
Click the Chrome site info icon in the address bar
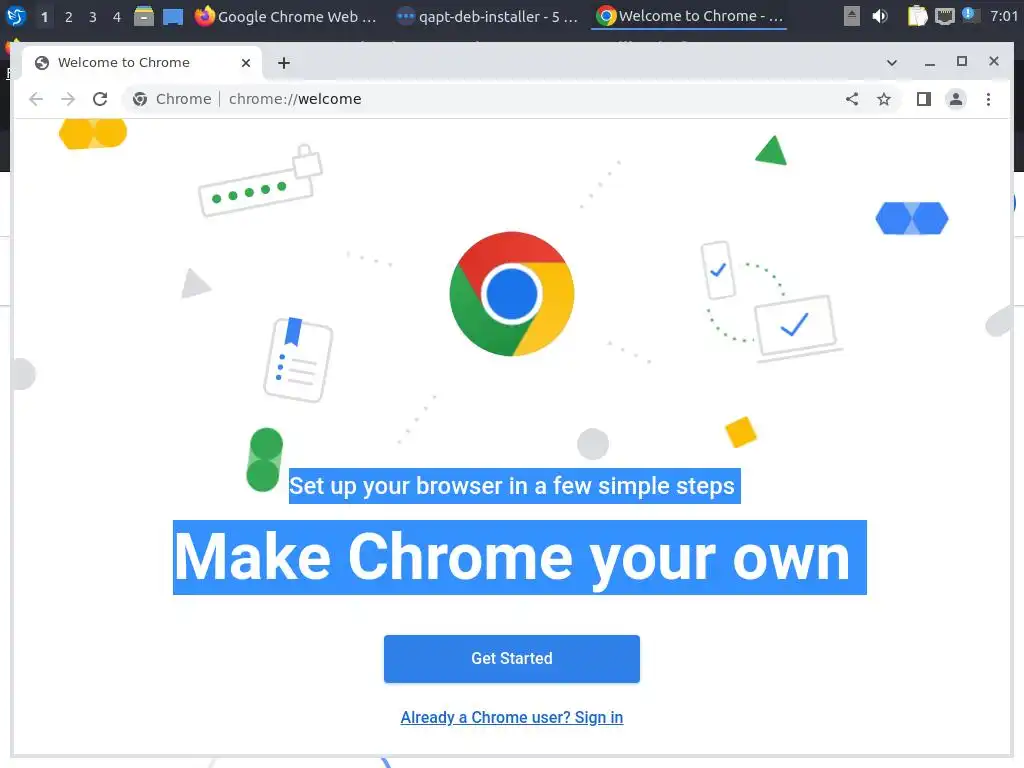click(x=140, y=99)
